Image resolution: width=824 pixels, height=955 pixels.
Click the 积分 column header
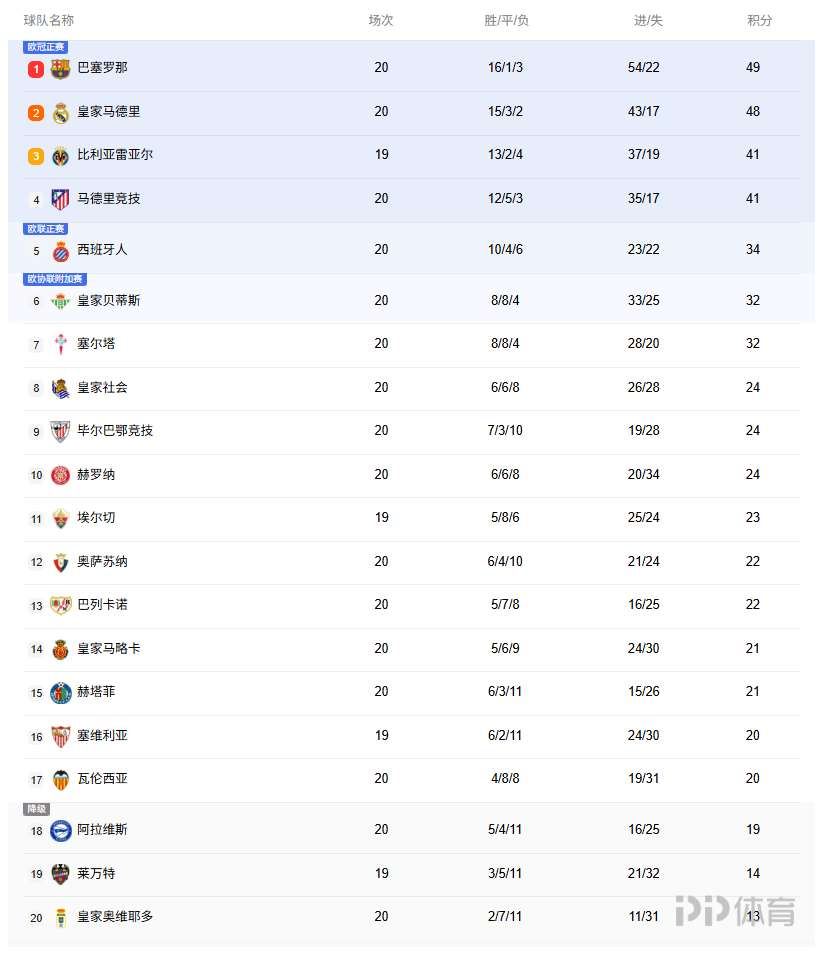(x=760, y=21)
